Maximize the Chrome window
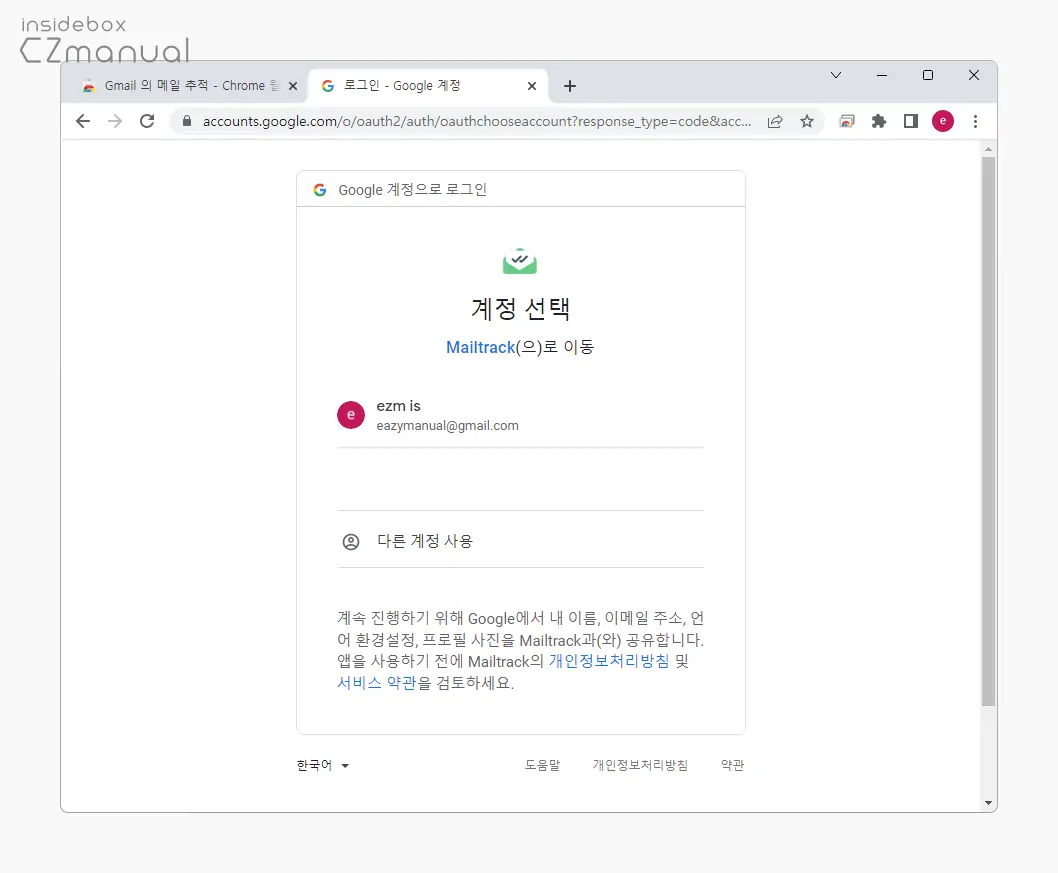The width and height of the screenshot is (1058, 873). (x=928, y=75)
